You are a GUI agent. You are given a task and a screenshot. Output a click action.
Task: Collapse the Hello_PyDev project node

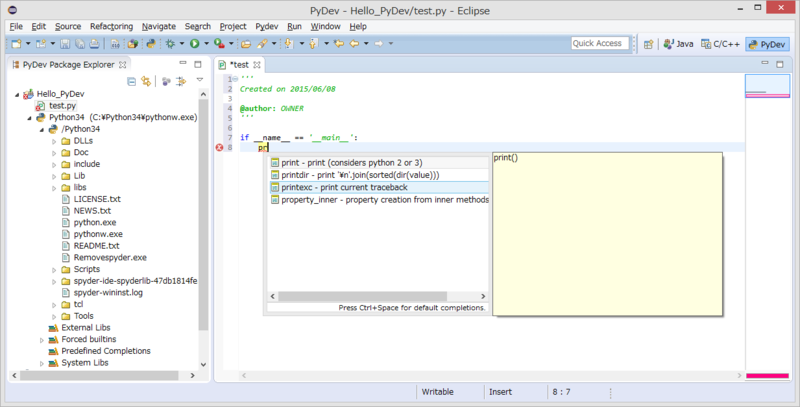(x=17, y=94)
